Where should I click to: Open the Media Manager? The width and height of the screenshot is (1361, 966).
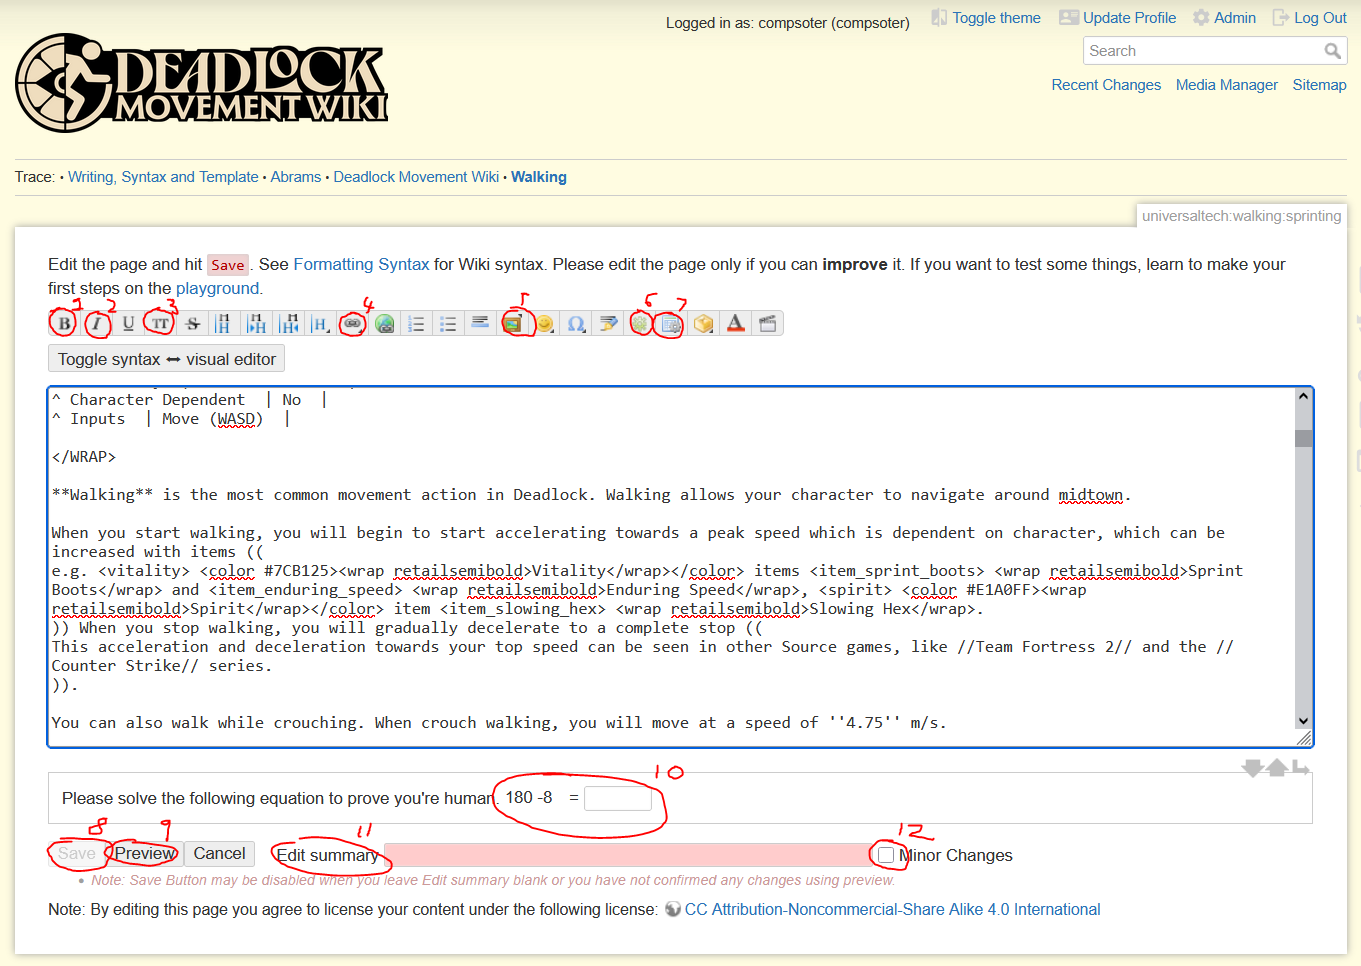point(1226,84)
